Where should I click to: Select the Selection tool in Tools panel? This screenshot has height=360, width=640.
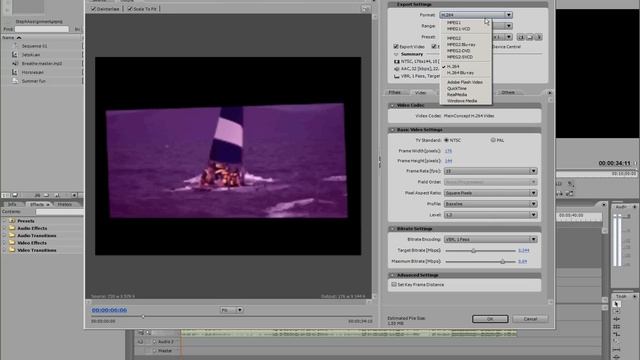click(x=617, y=304)
